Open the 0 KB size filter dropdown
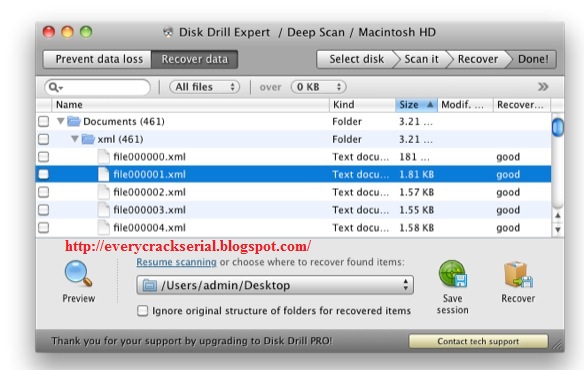Image resolution: width=584 pixels, height=370 pixels. pos(318,87)
